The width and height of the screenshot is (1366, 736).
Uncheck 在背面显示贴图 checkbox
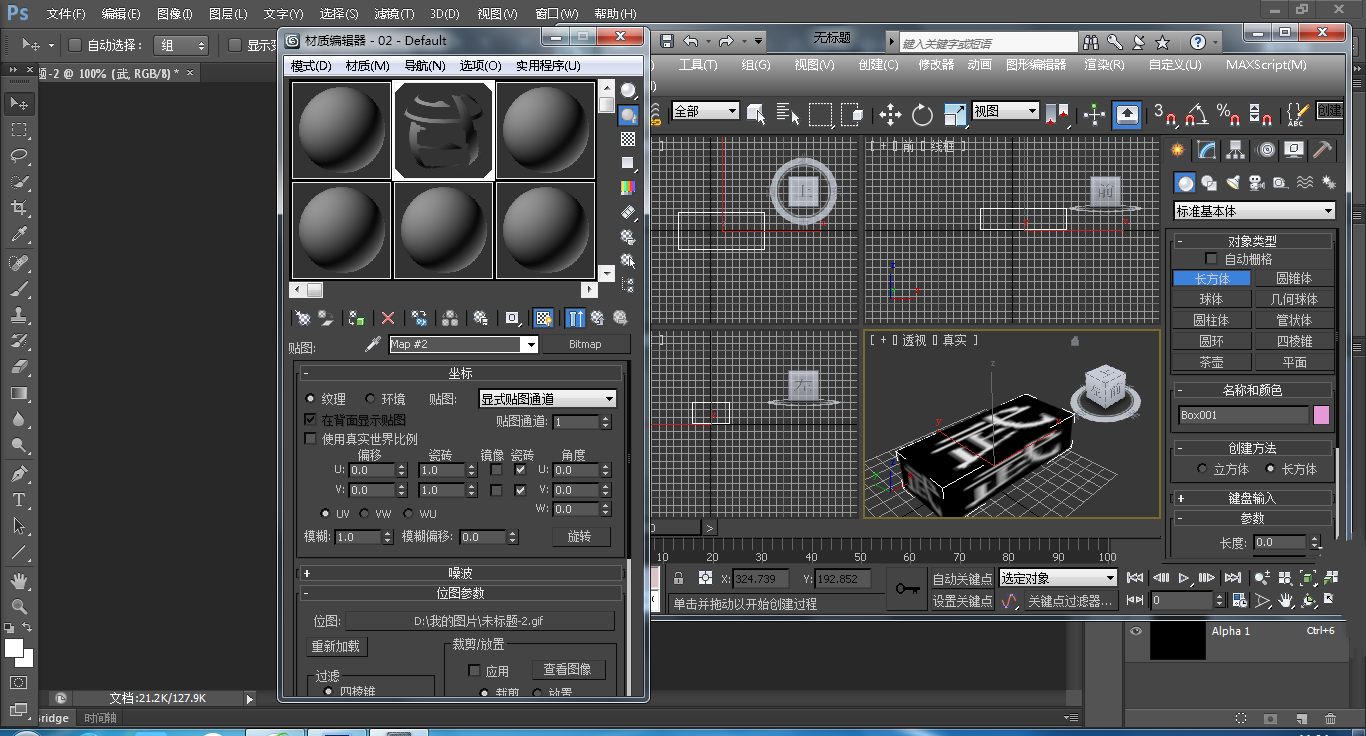pos(310,419)
